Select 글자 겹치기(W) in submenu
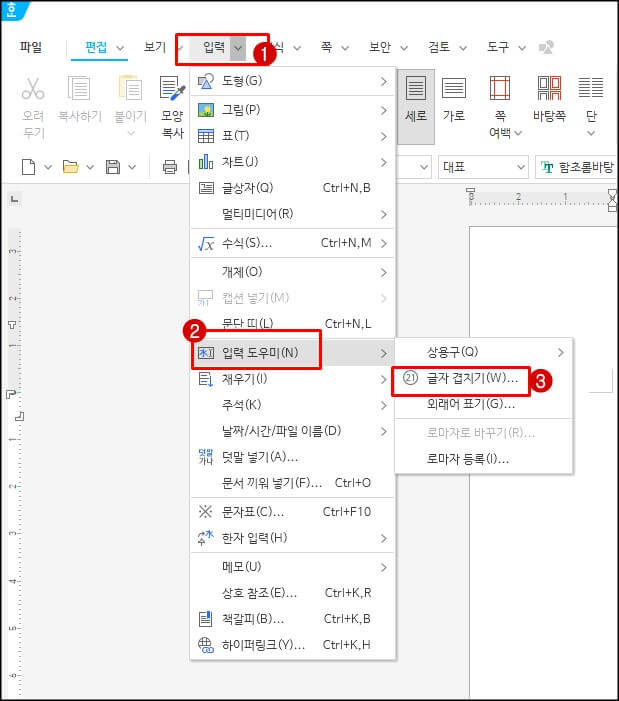Viewport: 619px width, 701px height. point(484,379)
